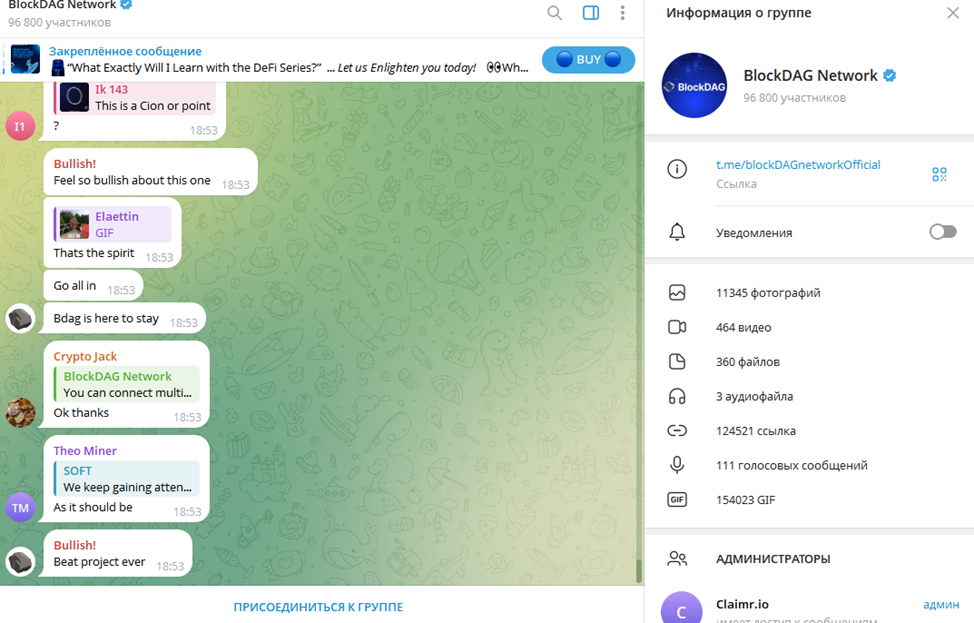Toggle the side panel layout icon
This screenshot has height=623, width=974.
[x=591, y=13]
